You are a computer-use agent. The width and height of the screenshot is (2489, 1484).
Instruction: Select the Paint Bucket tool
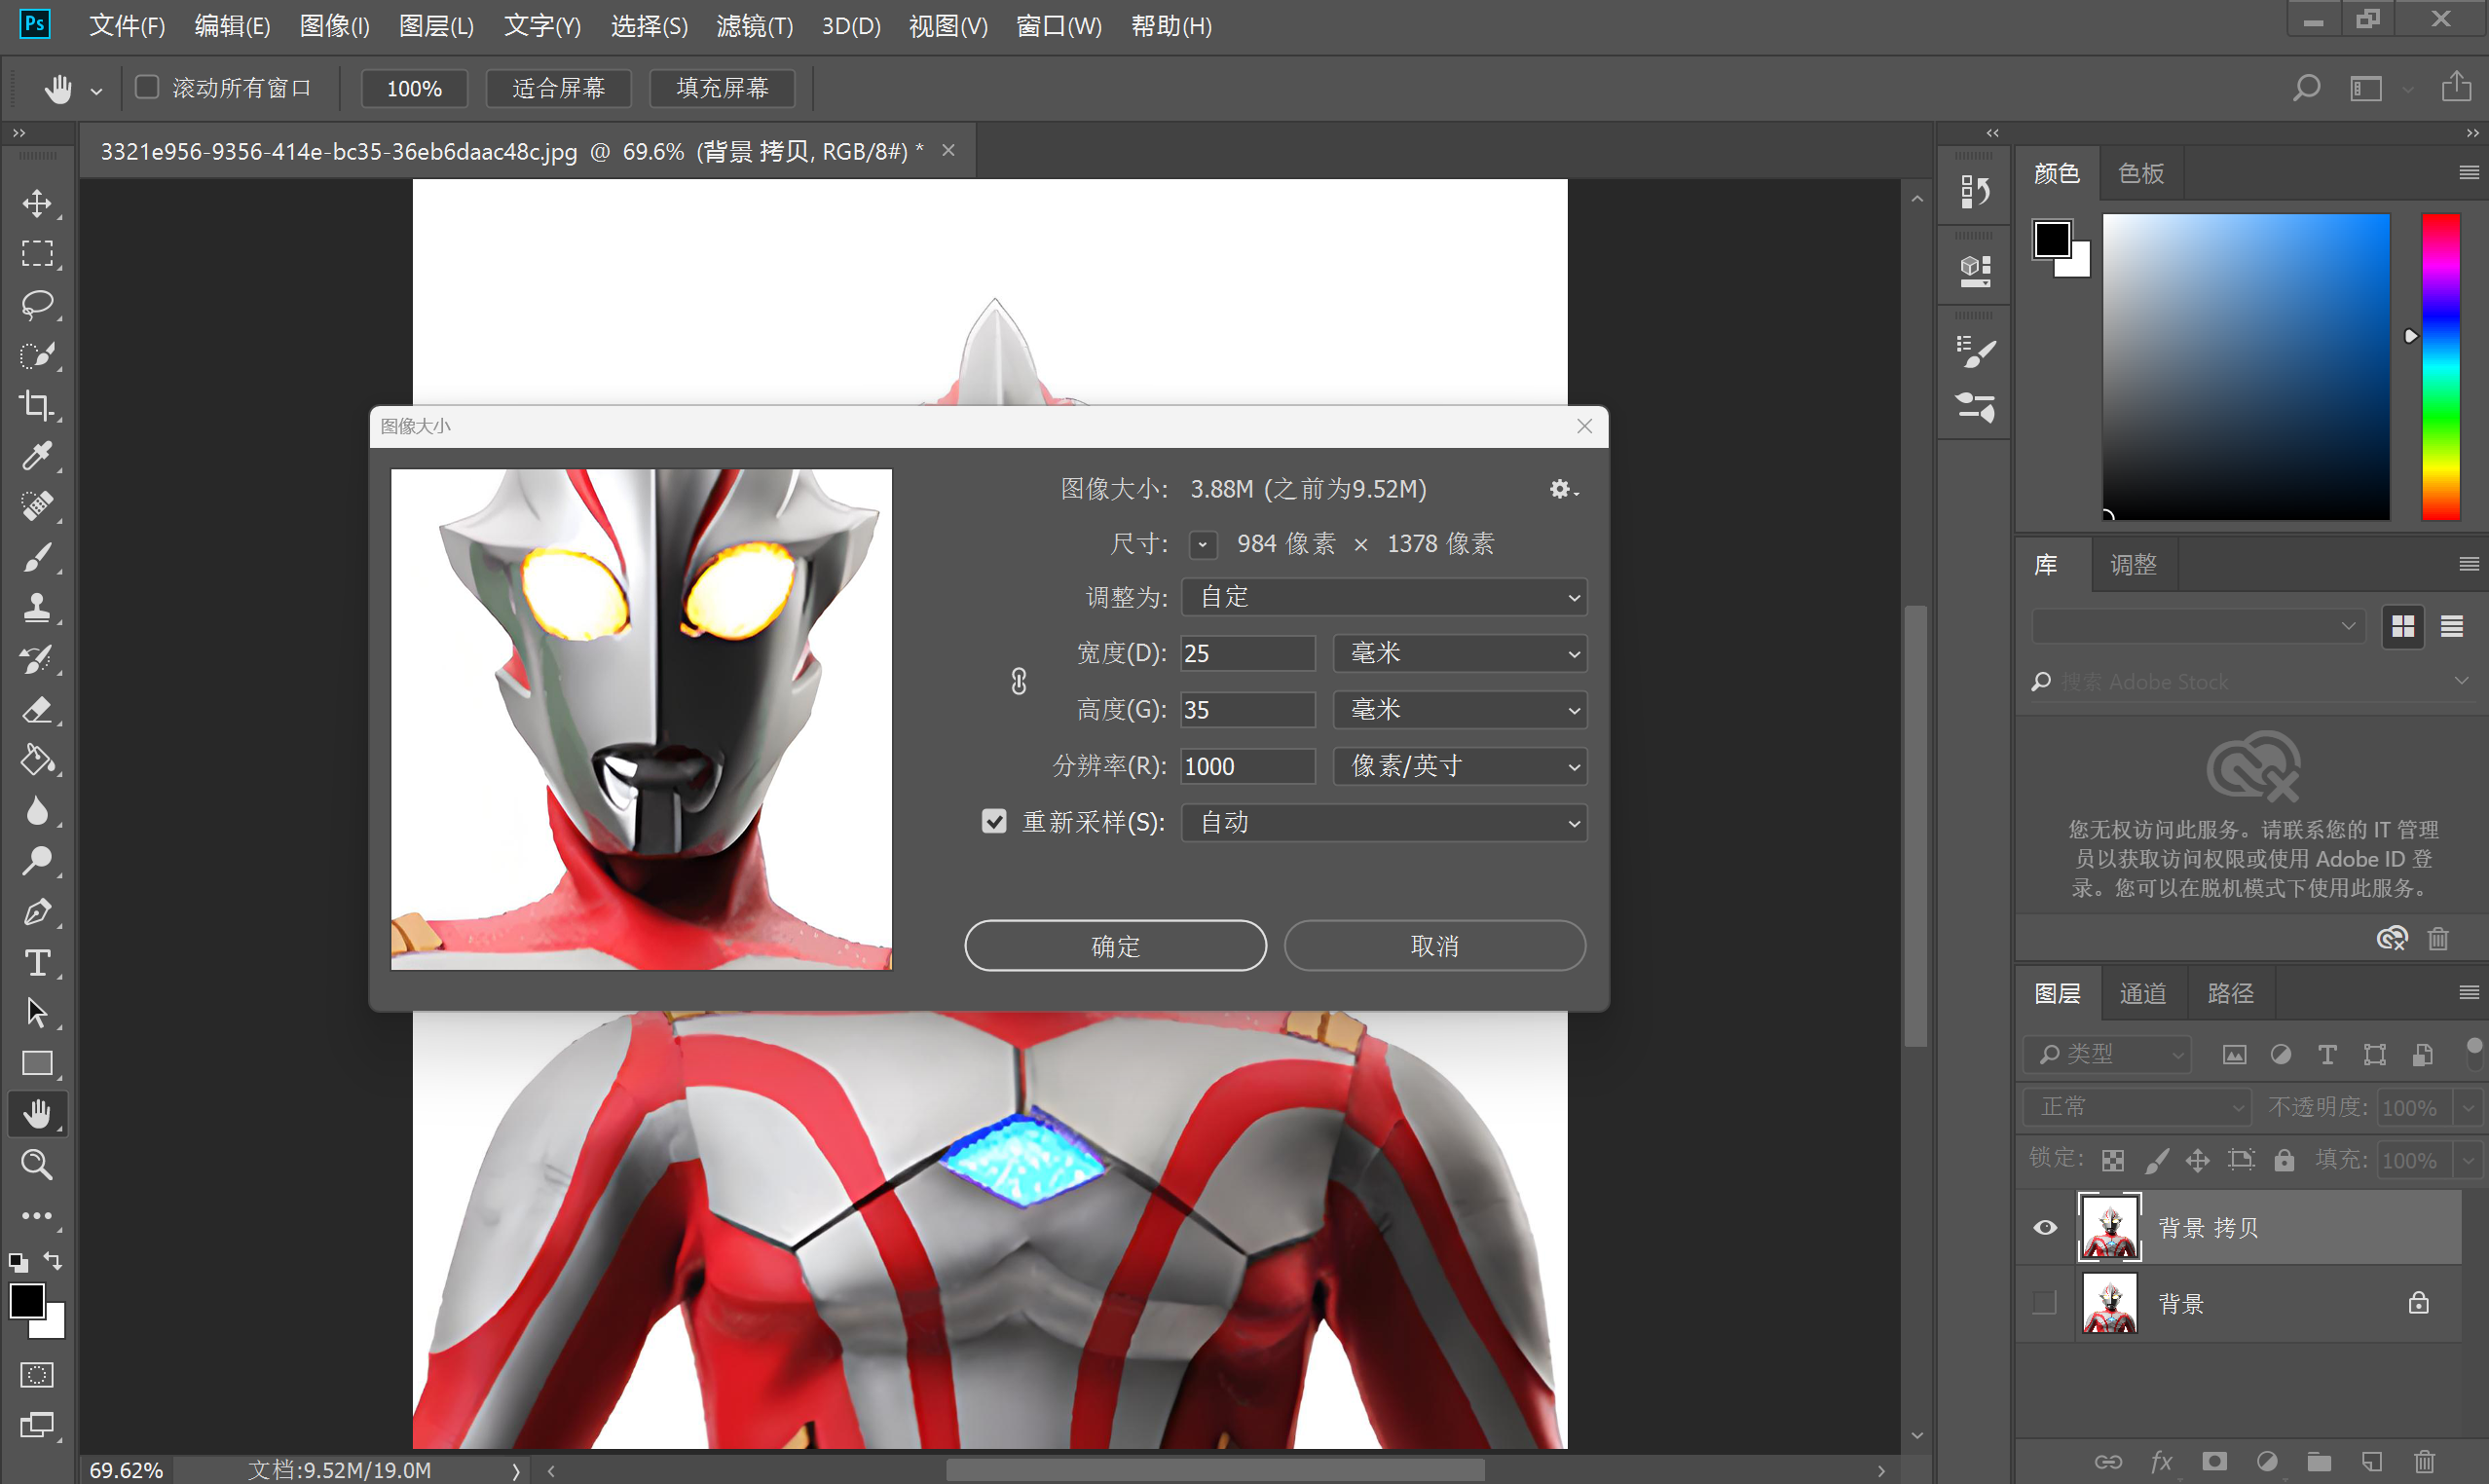click(x=38, y=760)
